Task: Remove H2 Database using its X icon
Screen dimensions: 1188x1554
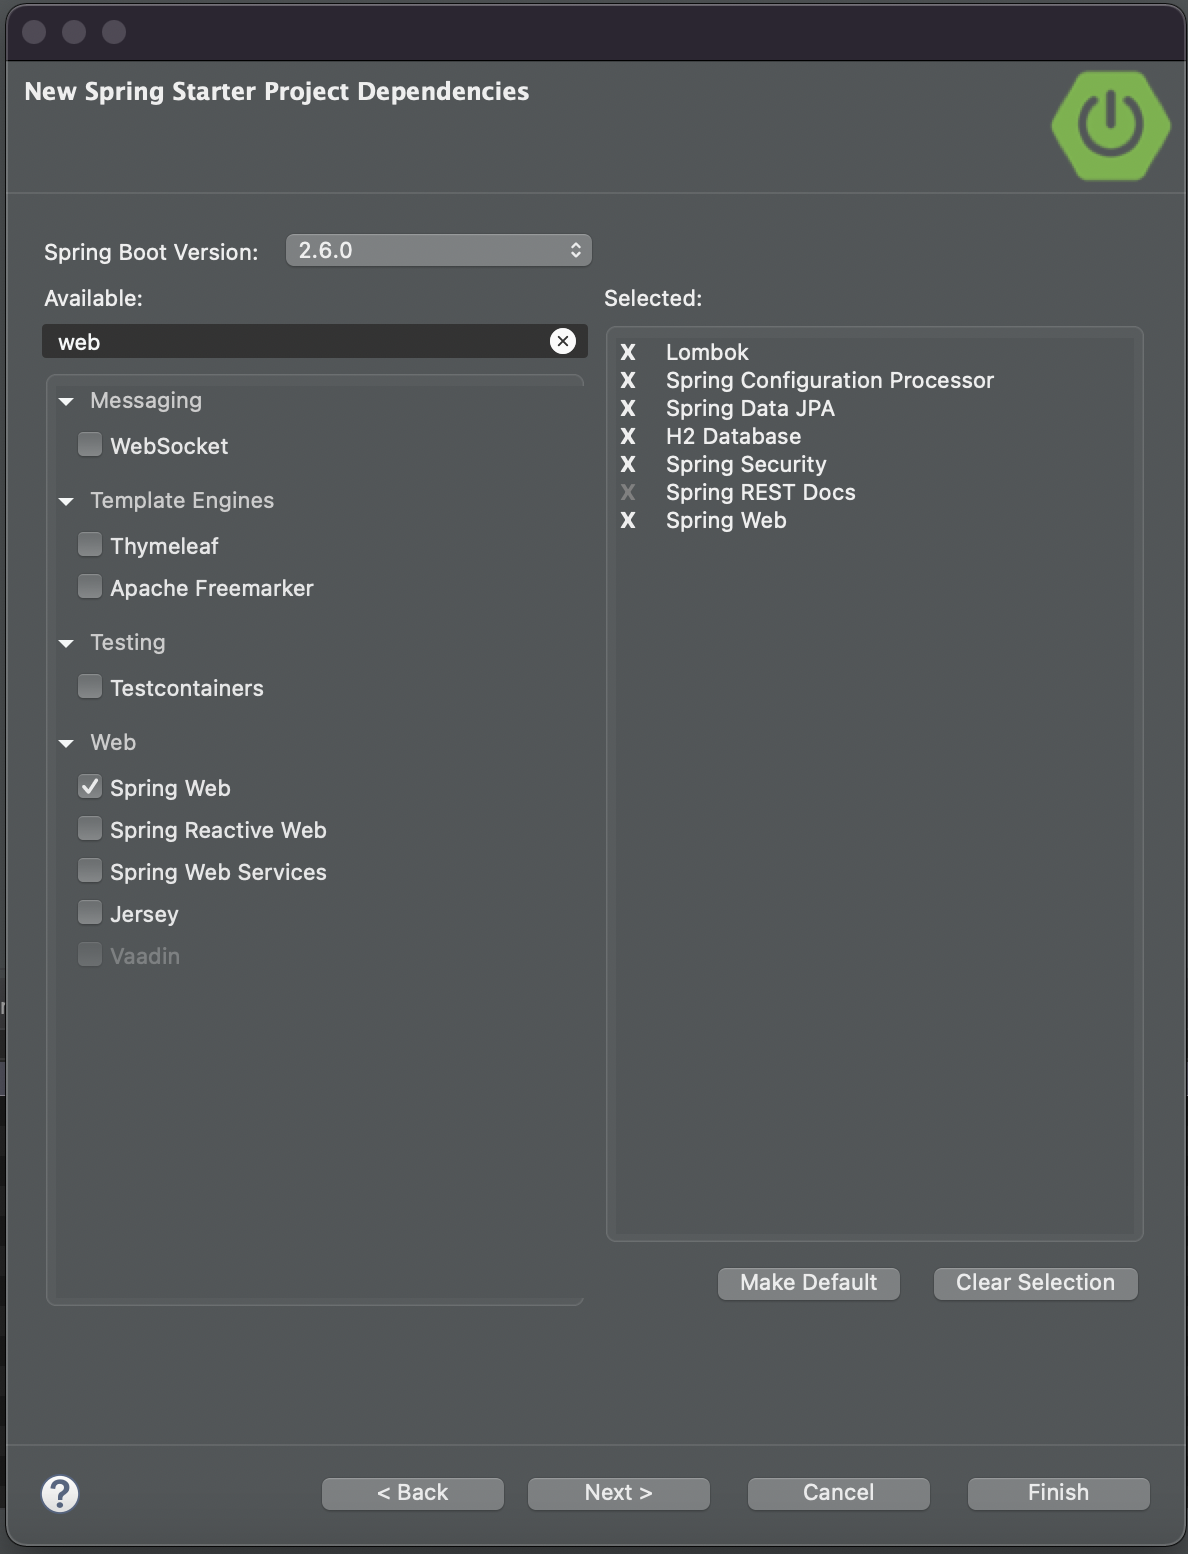Action: pos(628,436)
